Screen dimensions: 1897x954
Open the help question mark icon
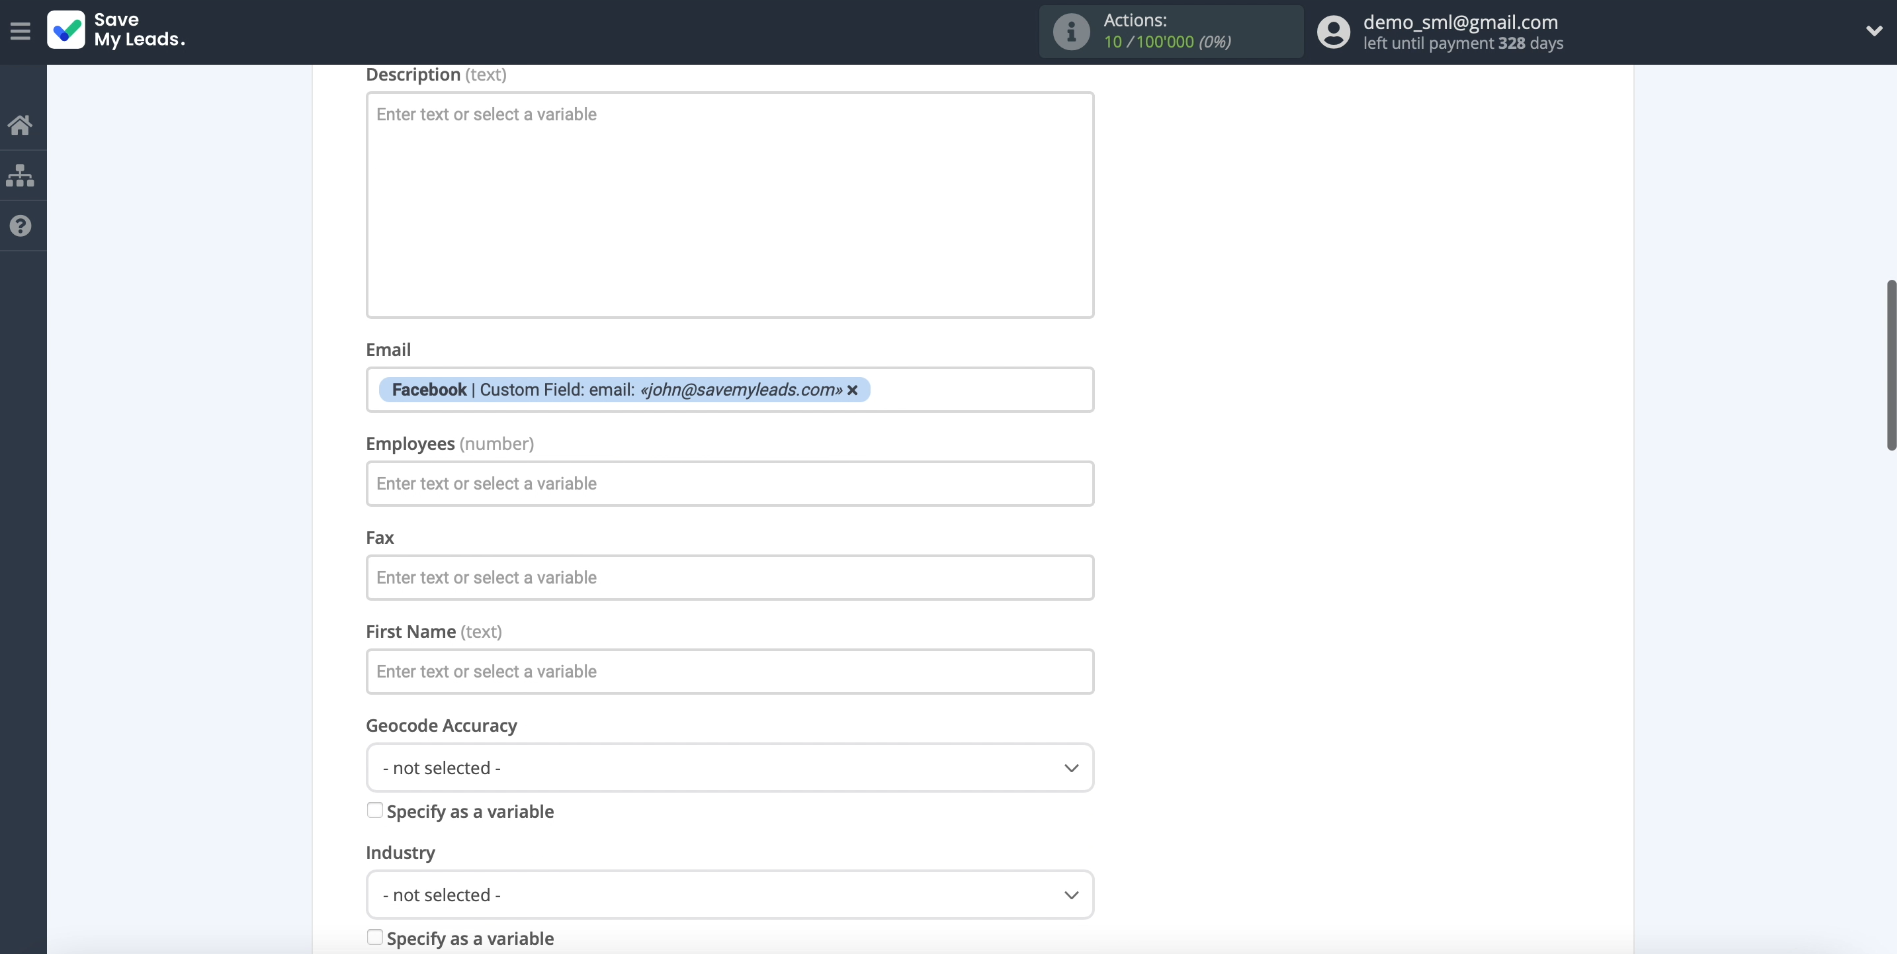point(20,226)
